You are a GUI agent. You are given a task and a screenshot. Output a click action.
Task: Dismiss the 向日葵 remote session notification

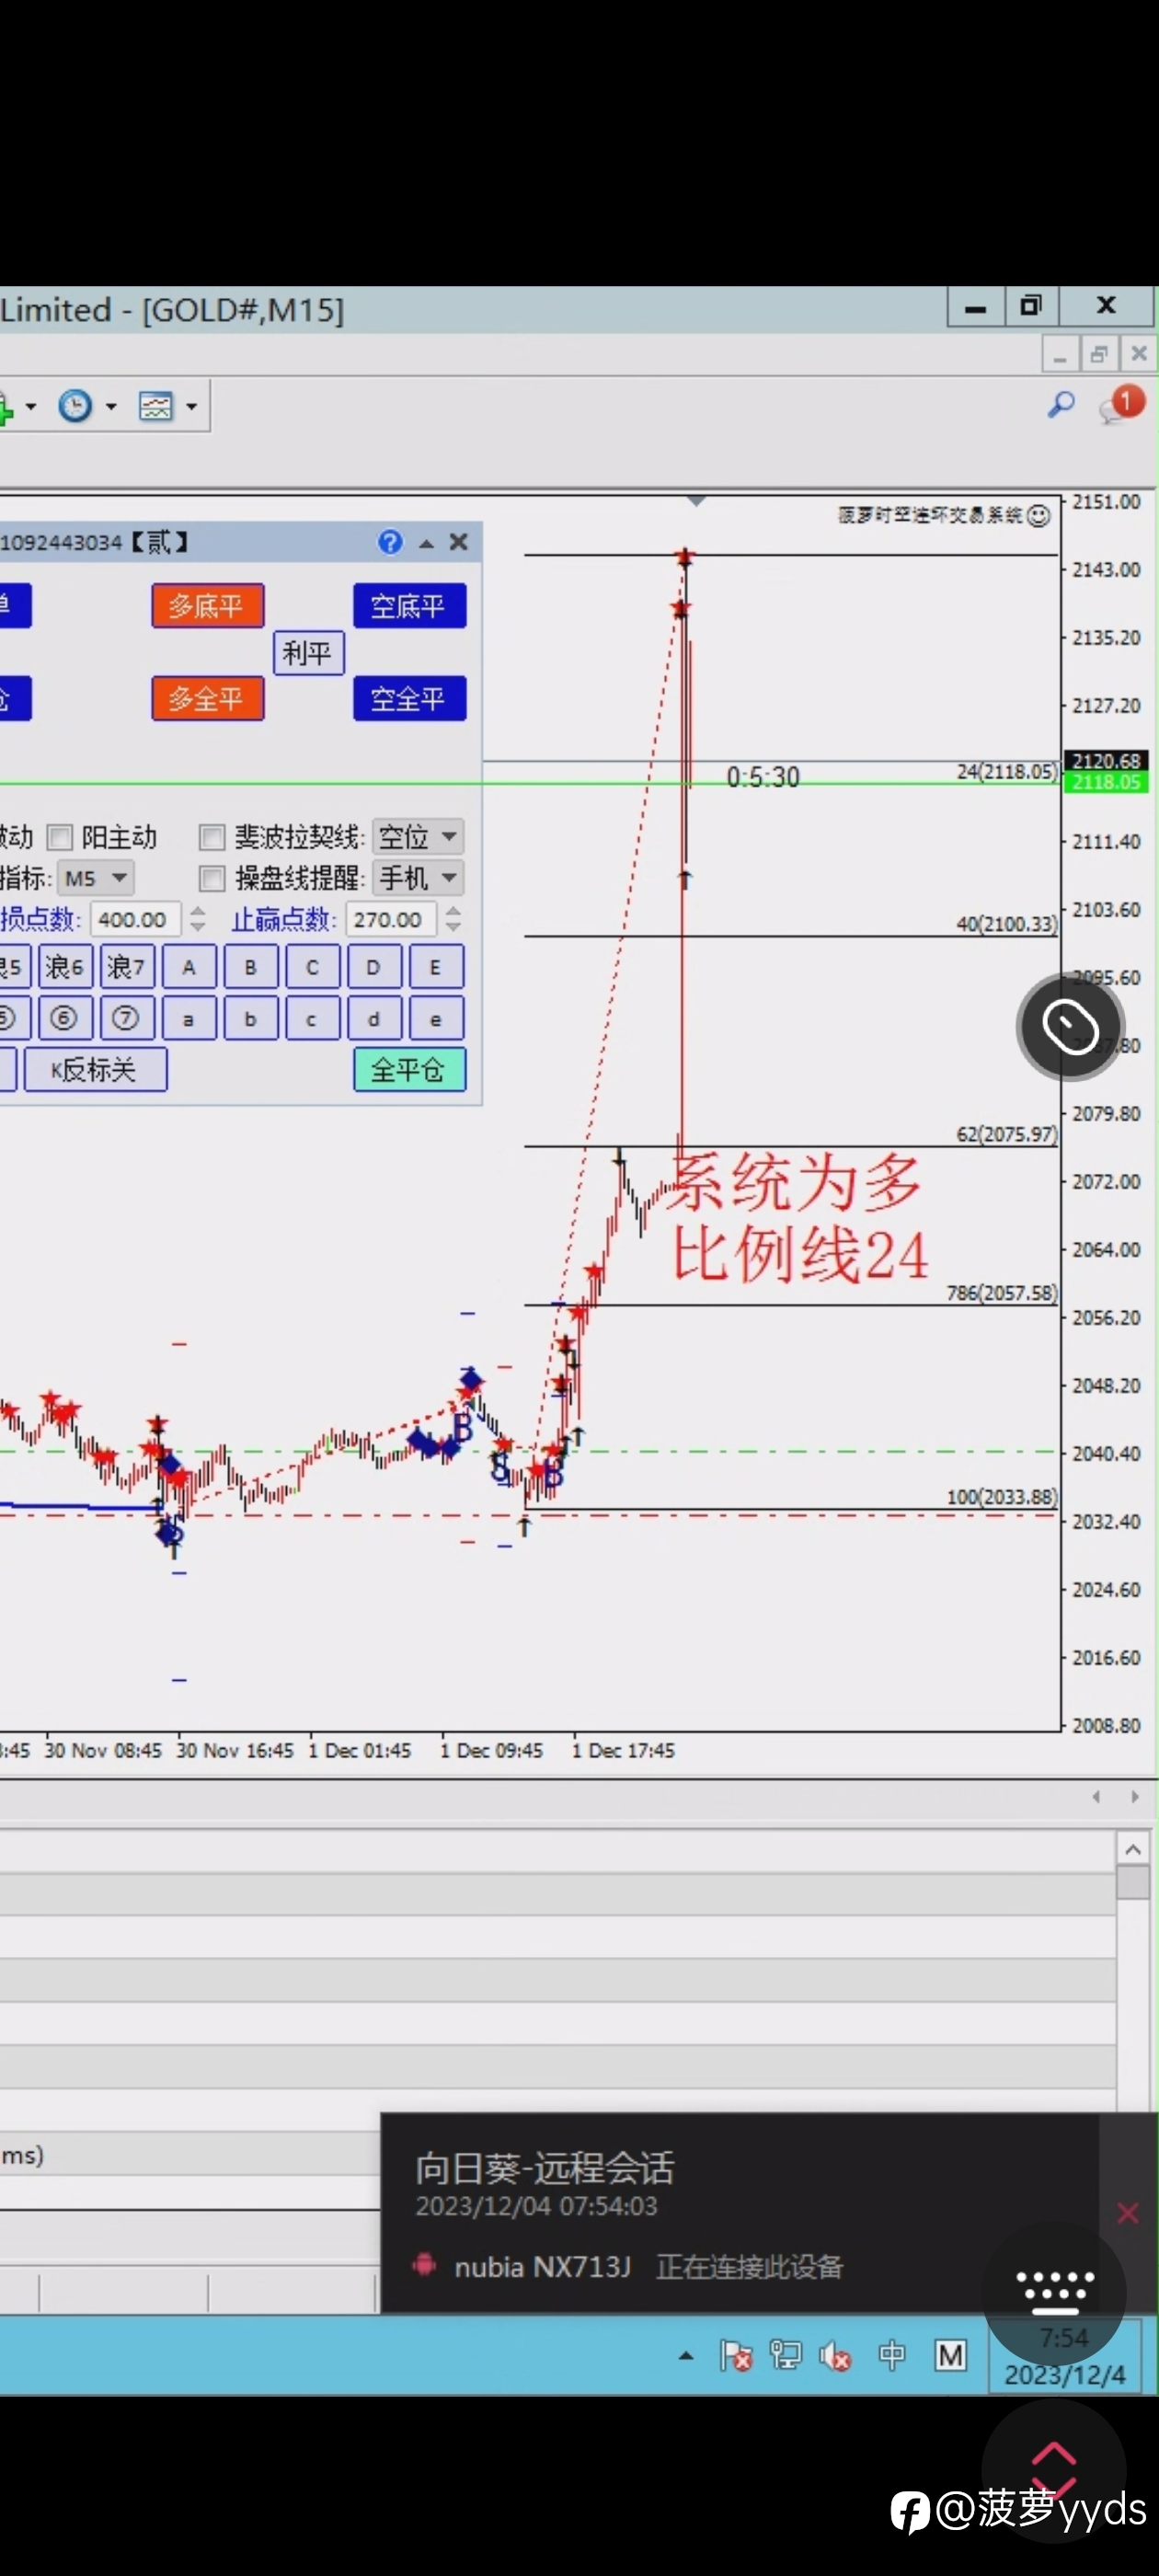[x=1127, y=2213]
